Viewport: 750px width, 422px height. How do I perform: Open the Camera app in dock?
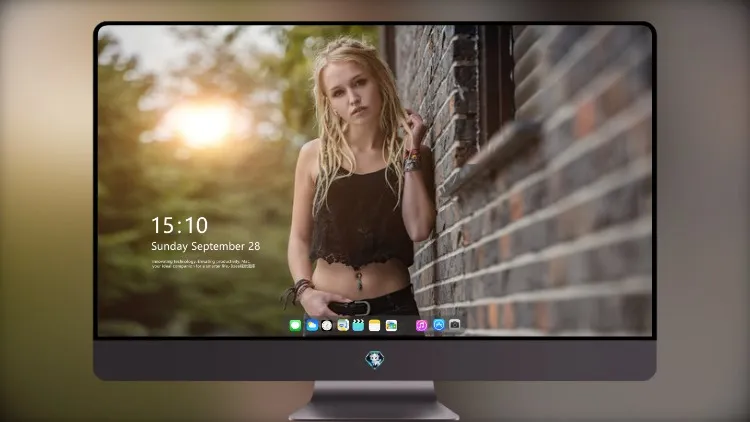pos(454,325)
